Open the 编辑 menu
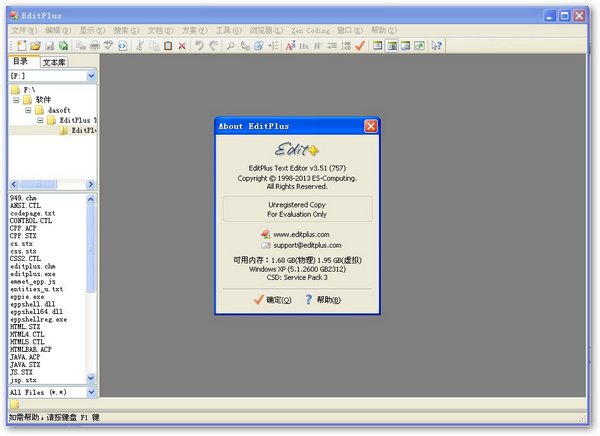Image resolution: width=600 pixels, height=436 pixels. coord(58,30)
